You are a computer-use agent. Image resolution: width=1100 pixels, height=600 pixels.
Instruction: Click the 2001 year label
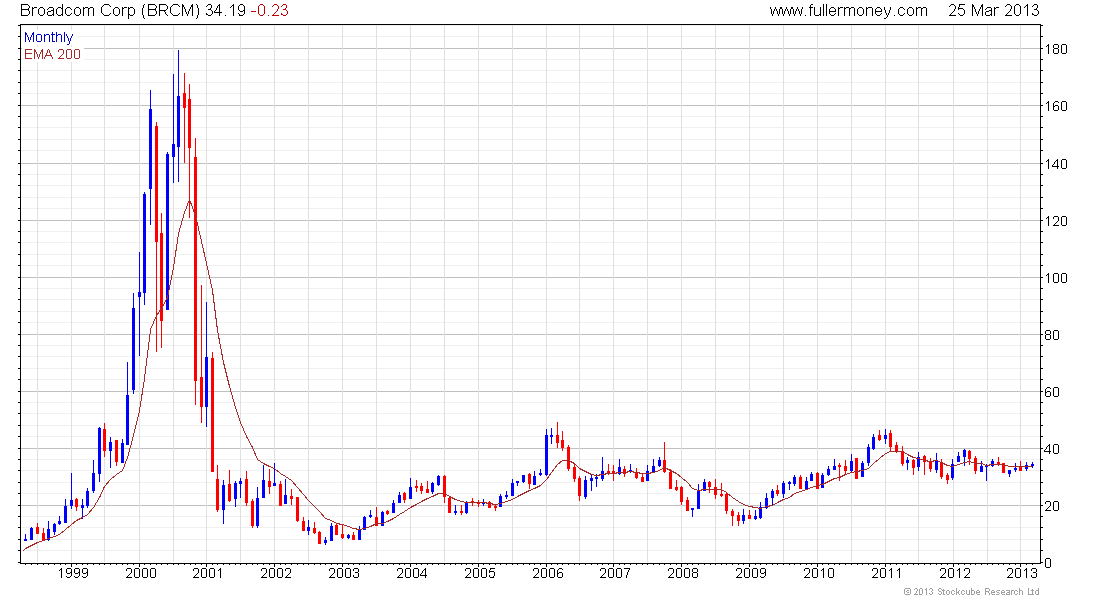(208, 573)
